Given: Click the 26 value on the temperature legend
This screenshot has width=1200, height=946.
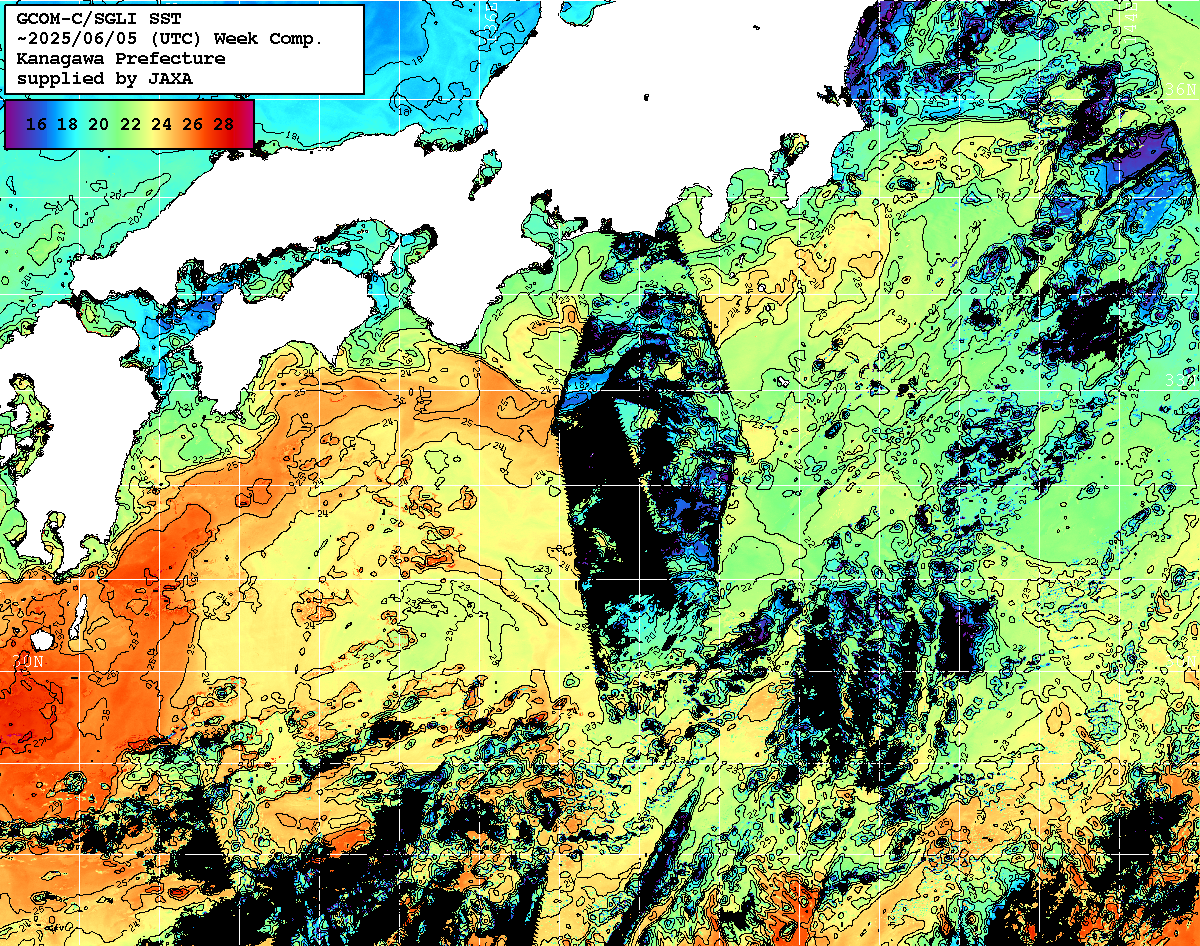Looking at the screenshot, I should click(x=192, y=124).
